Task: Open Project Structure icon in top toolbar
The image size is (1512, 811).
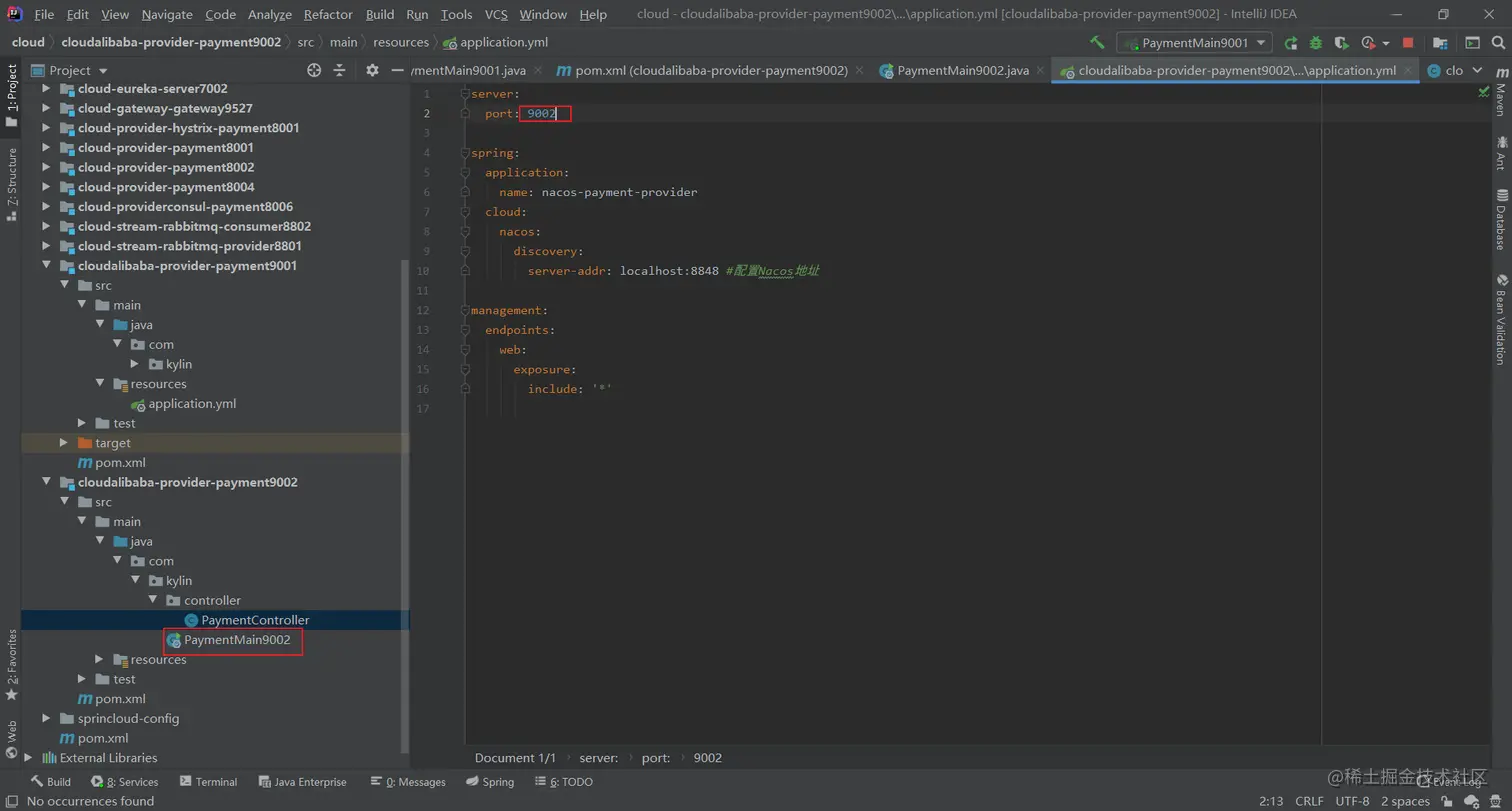Action: [1440, 43]
